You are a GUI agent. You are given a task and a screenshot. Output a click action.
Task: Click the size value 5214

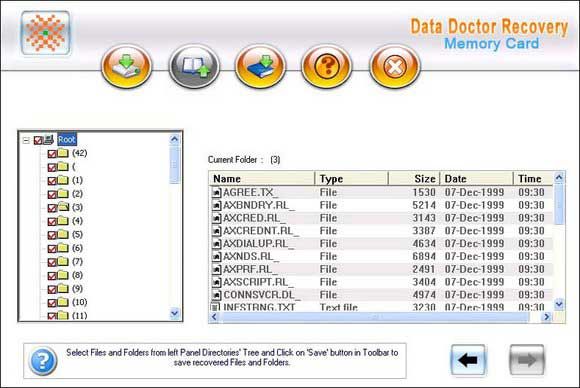point(424,205)
